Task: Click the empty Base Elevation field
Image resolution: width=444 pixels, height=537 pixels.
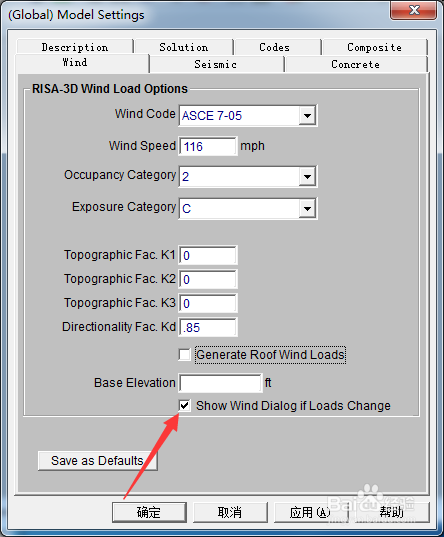Action: pos(220,383)
